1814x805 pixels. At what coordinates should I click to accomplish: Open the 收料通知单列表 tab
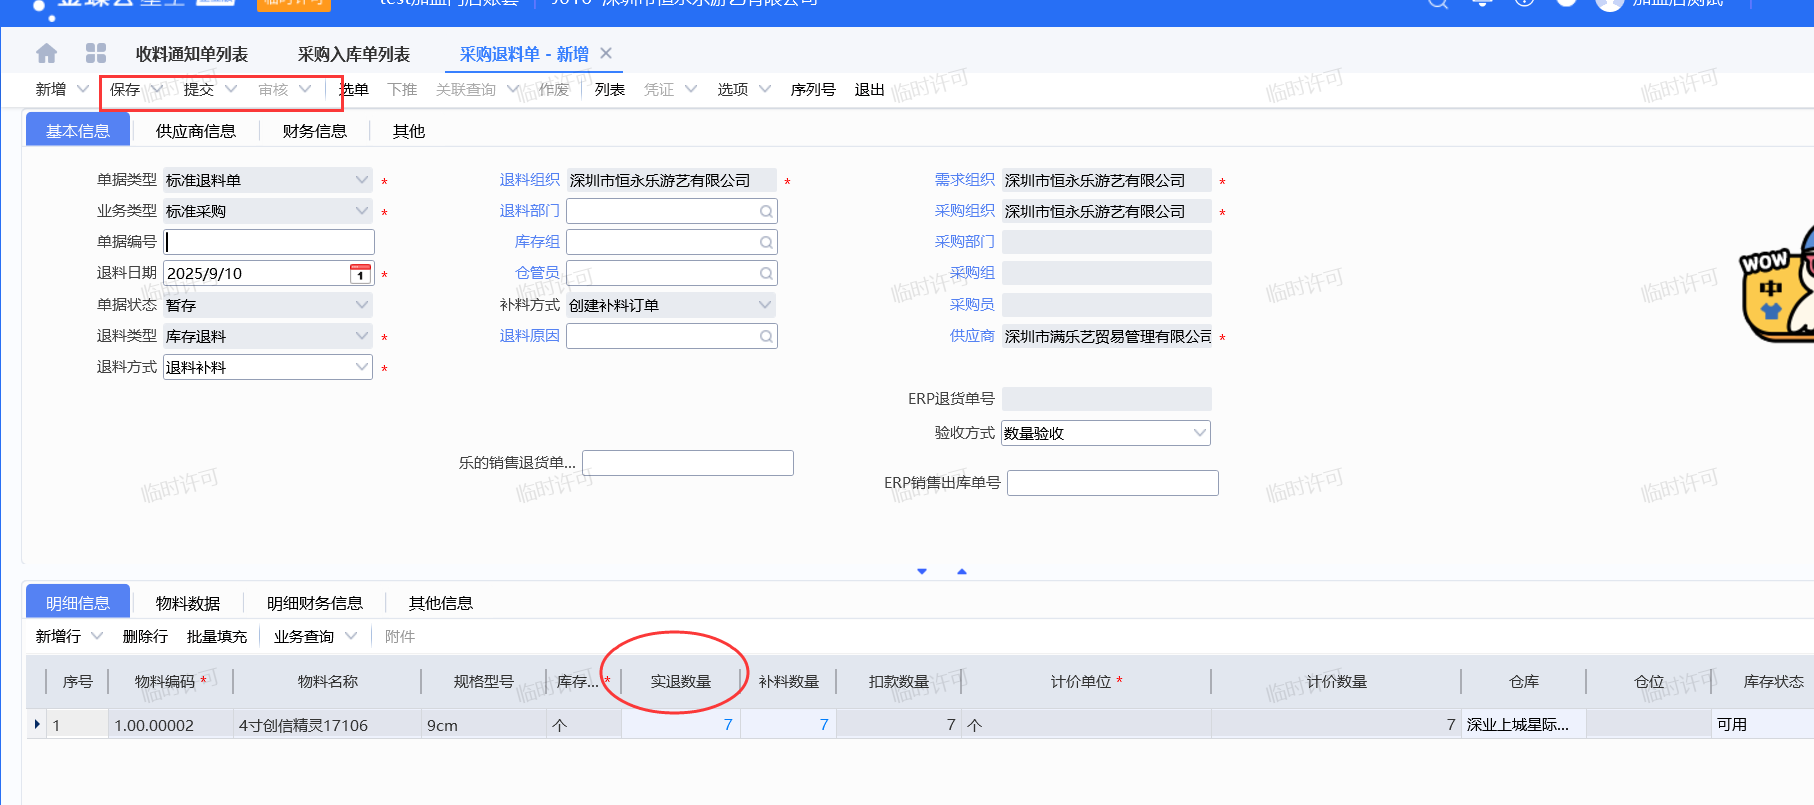click(192, 54)
